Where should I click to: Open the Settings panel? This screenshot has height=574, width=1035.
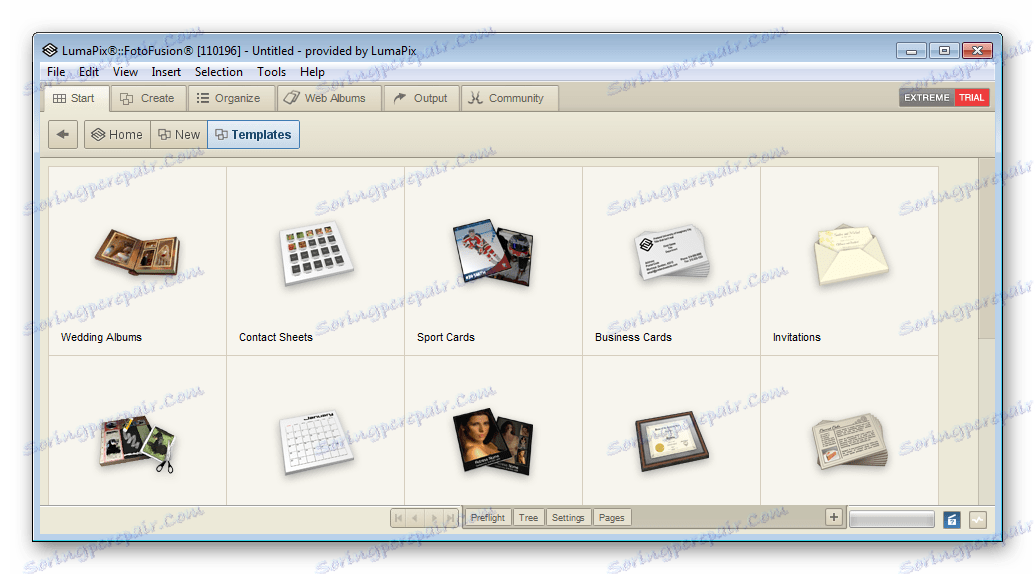pyautogui.click(x=568, y=518)
